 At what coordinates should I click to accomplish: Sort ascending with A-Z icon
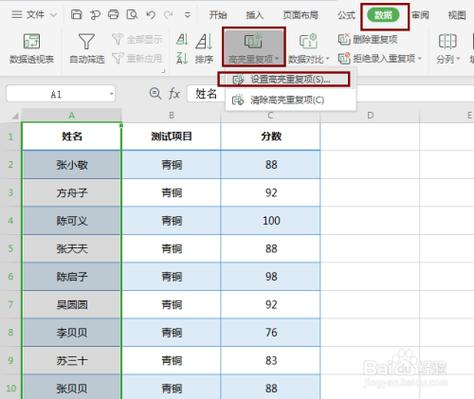[182, 39]
